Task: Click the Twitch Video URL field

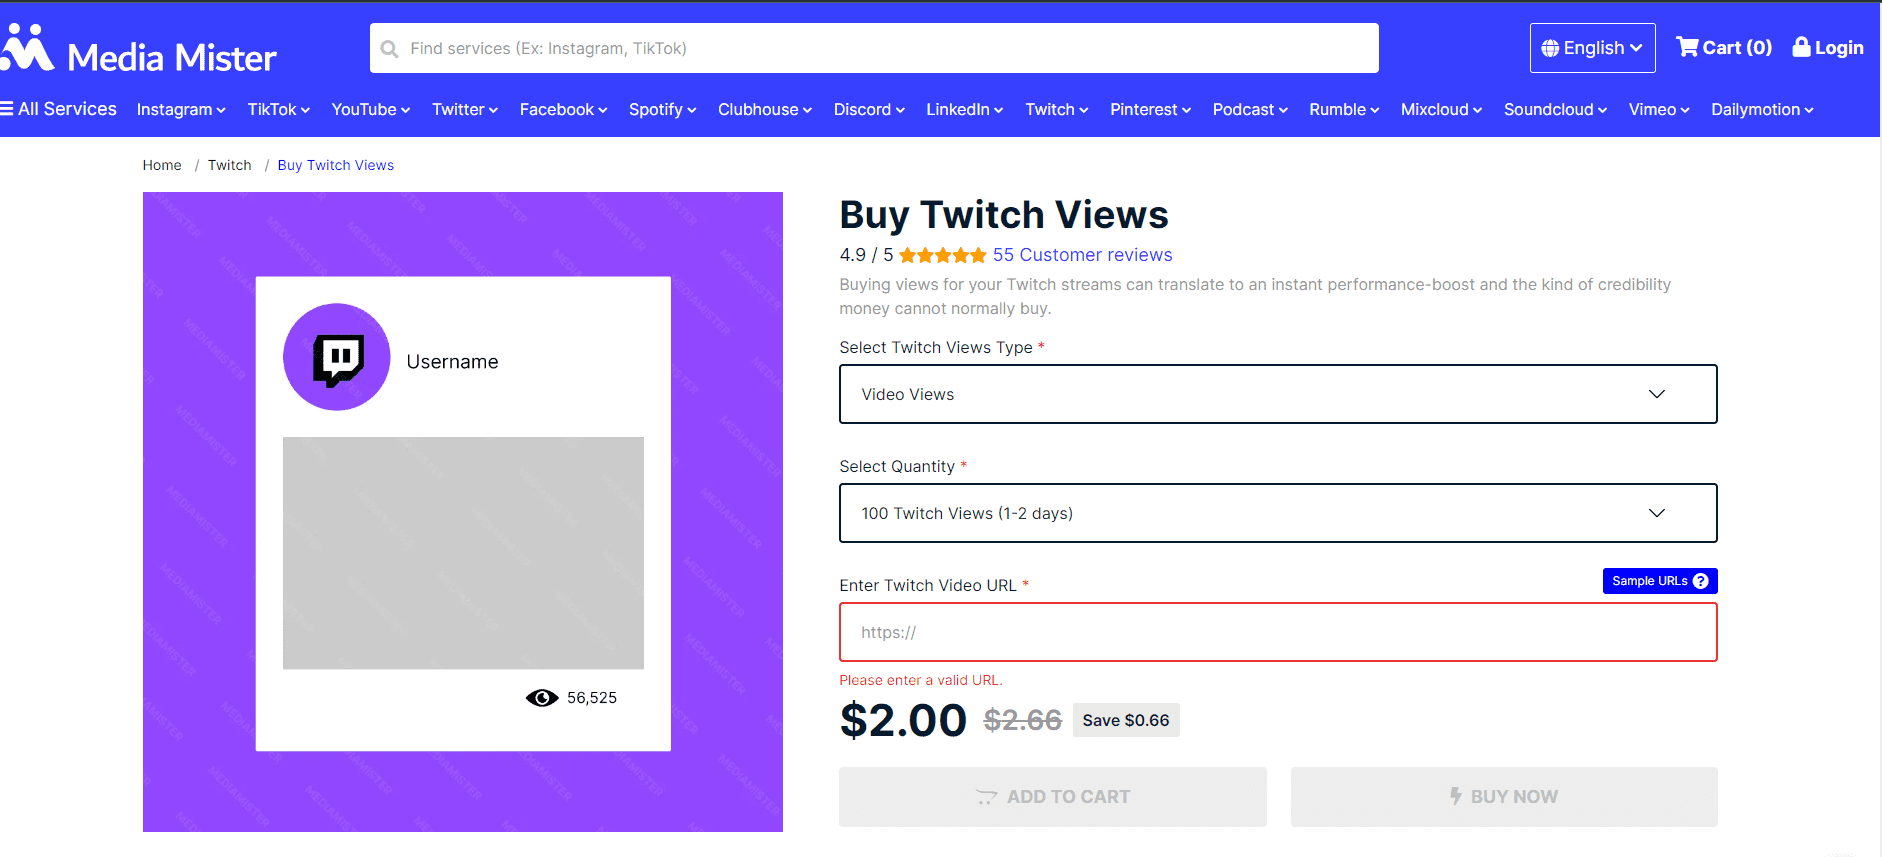Action: (1277, 632)
